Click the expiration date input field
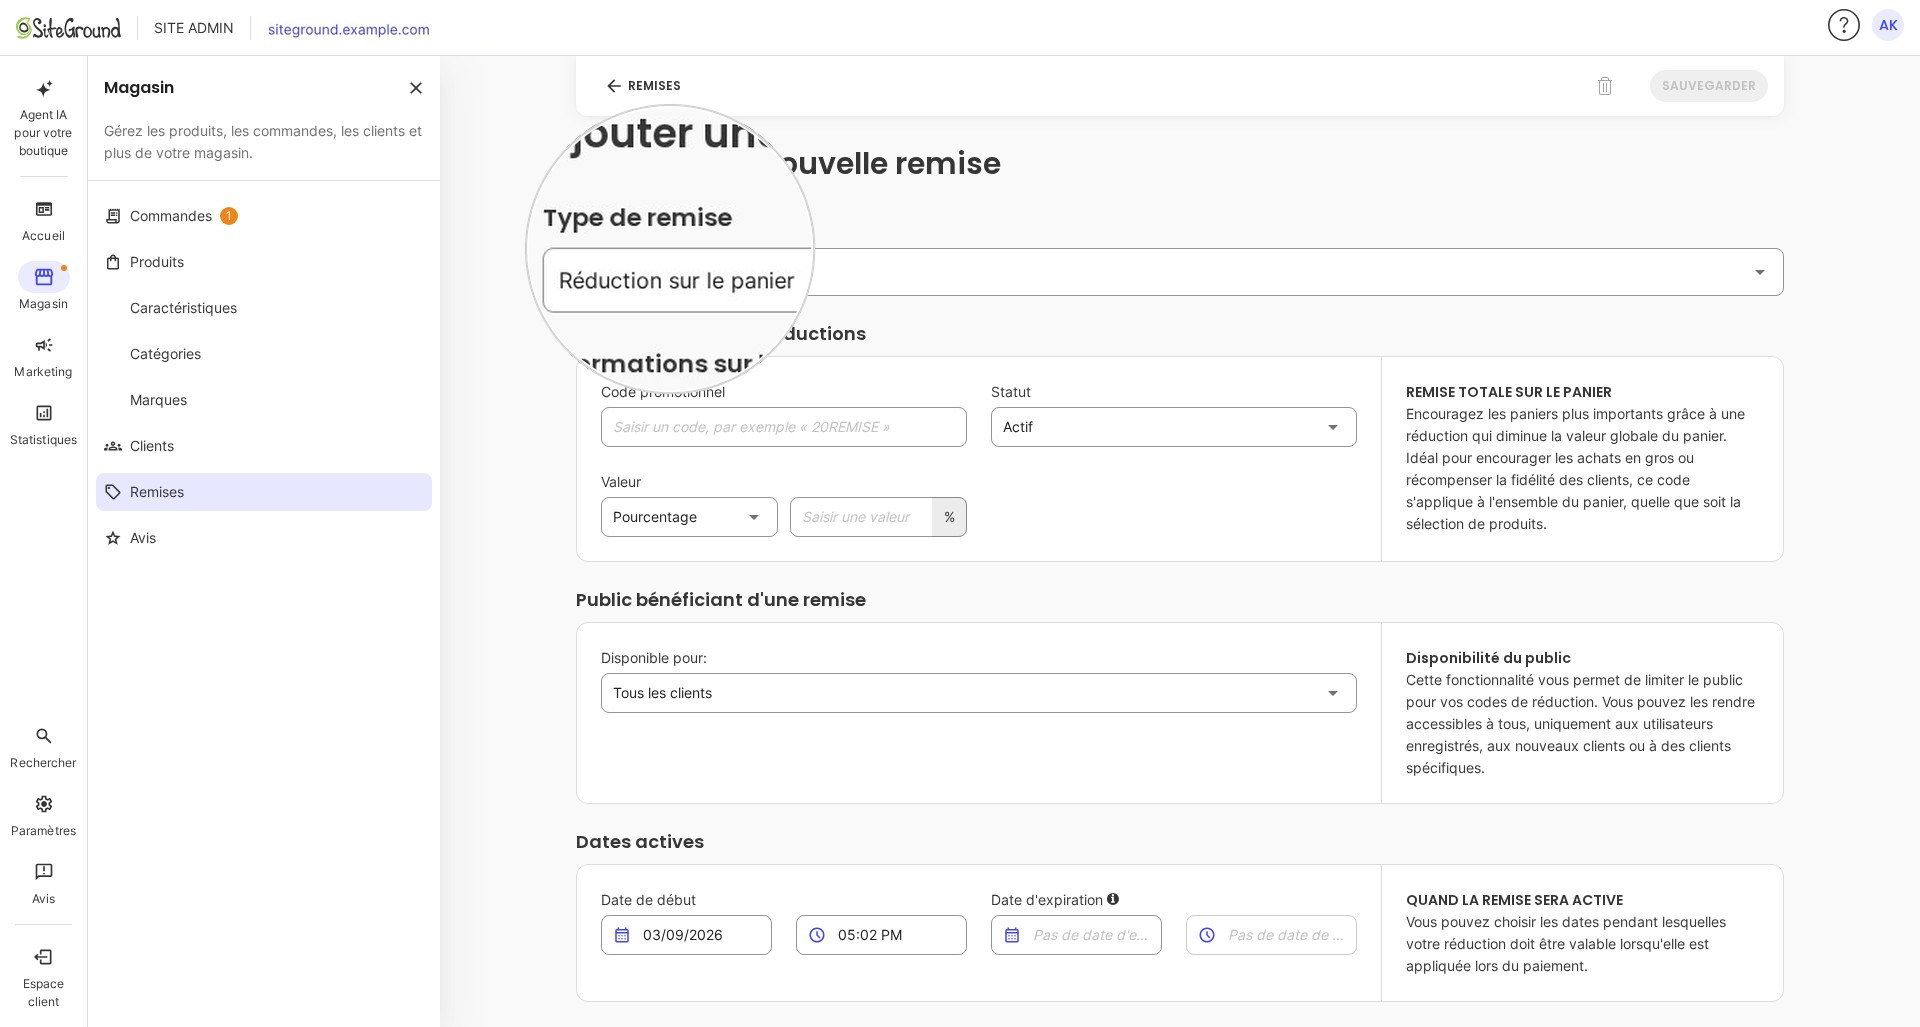Image resolution: width=1920 pixels, height=1027 pixels. tap(1076, 935)
